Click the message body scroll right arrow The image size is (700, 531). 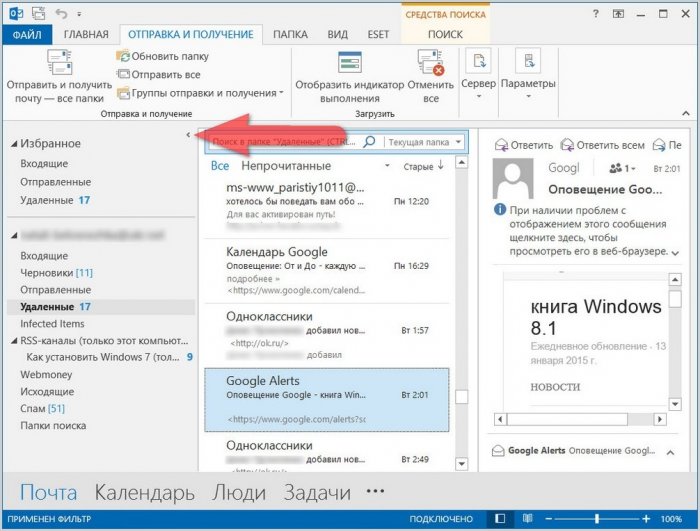coord(659,419)
